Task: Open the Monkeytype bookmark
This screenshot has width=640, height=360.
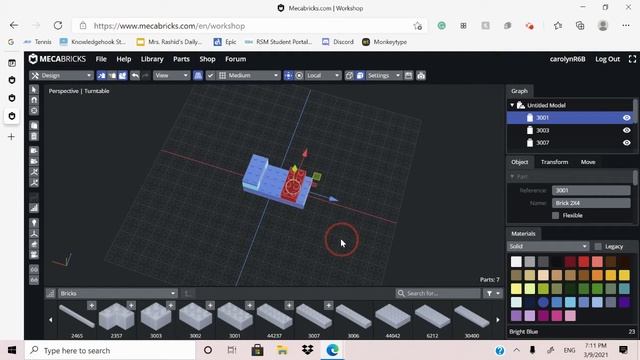Action: 385,42
